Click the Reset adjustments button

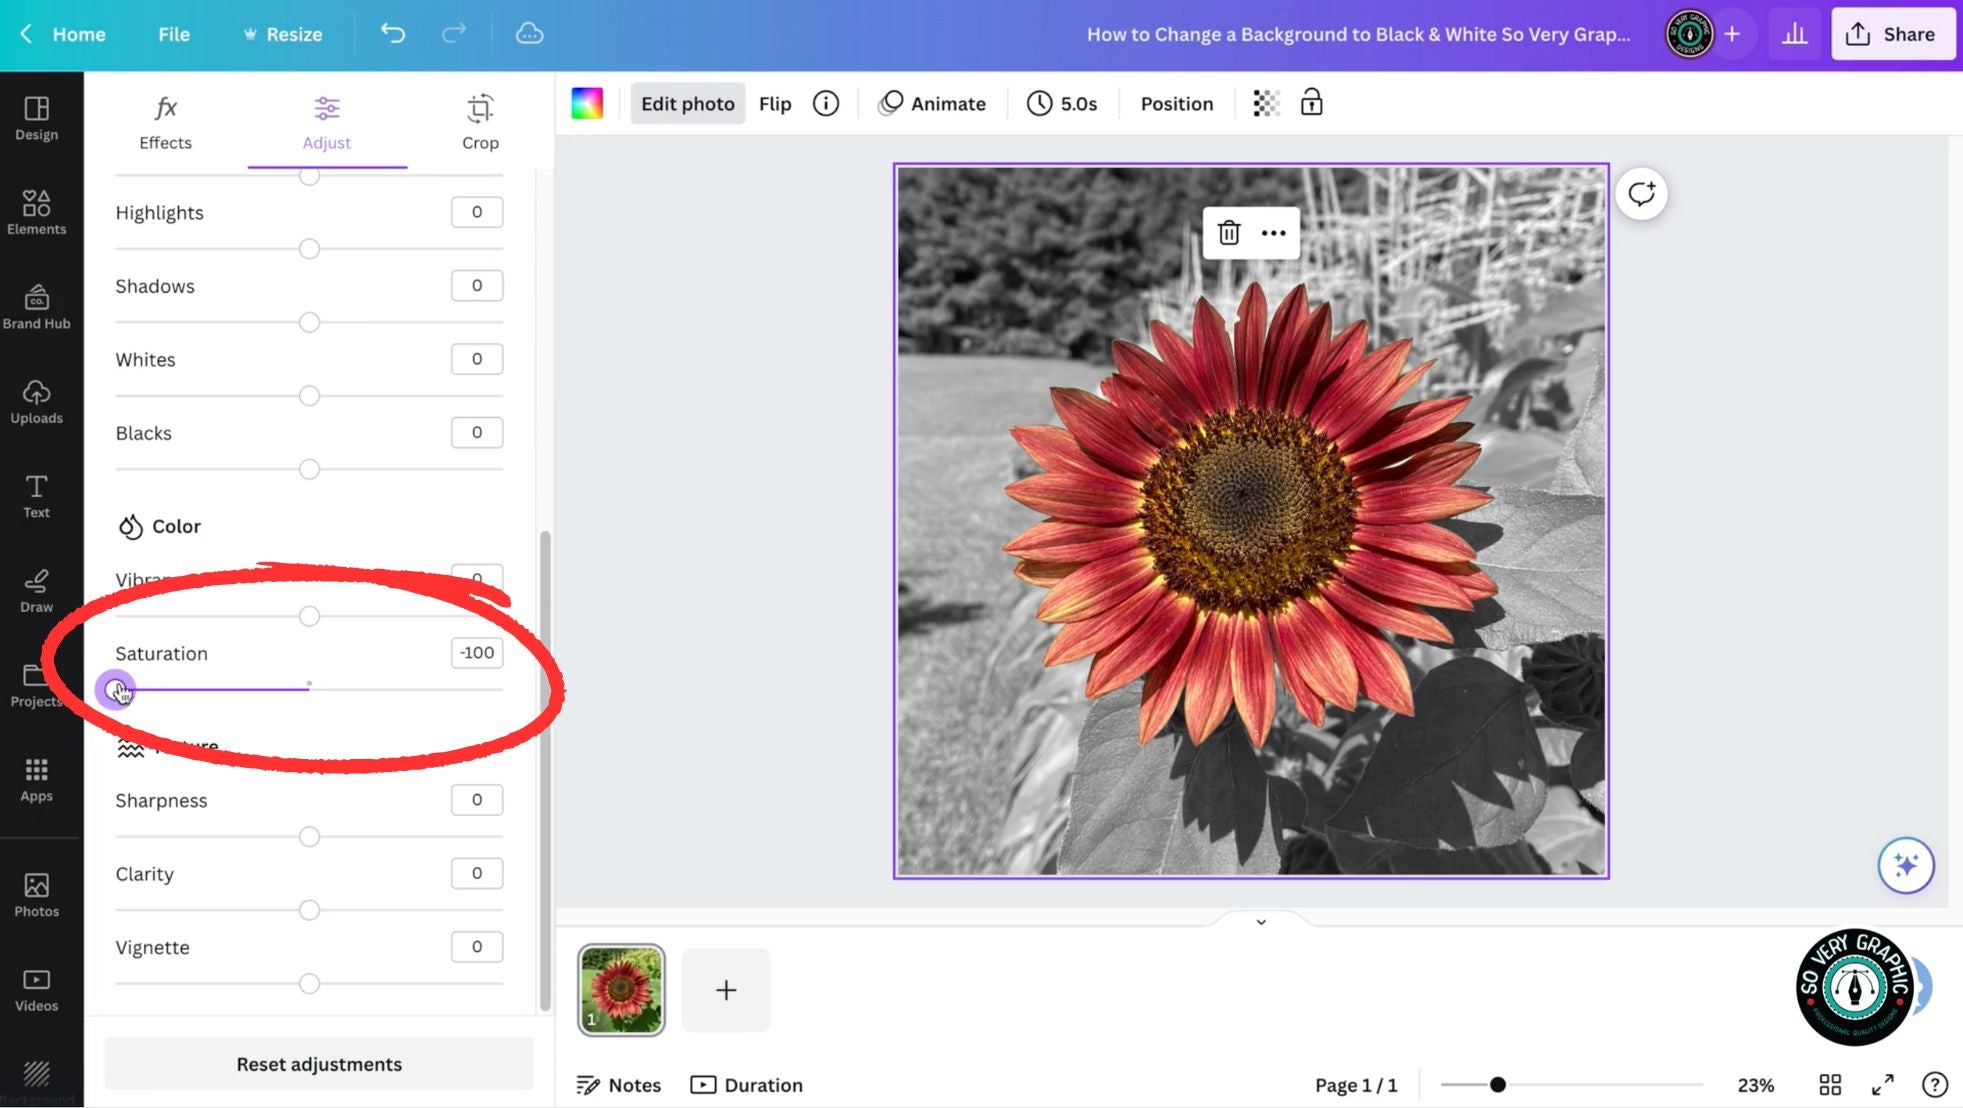pos(318,1064)
